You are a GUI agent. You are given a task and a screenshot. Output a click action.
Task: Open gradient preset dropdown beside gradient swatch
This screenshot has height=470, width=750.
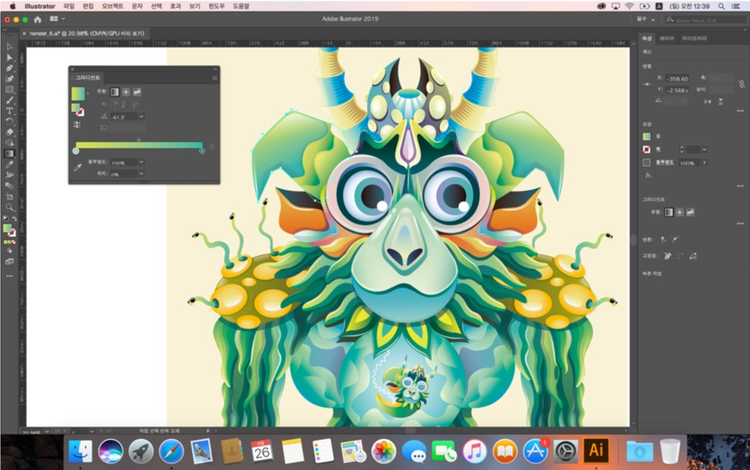point(88,94)
